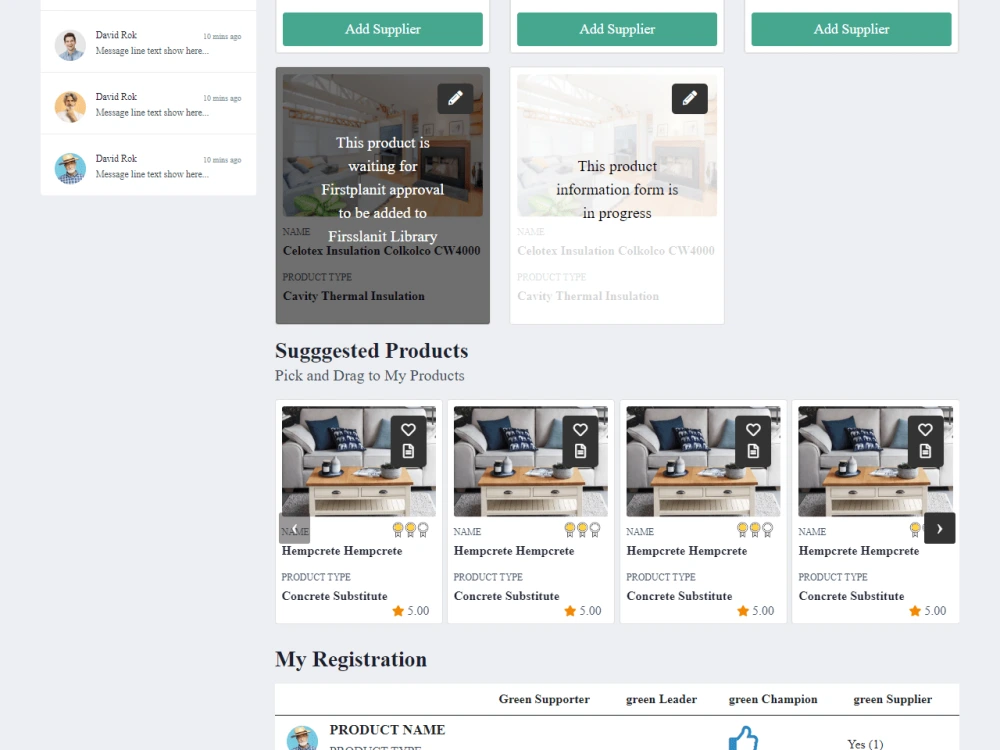
Task: Click the middle Add Supplier button
Action: [x=617, y=29]
